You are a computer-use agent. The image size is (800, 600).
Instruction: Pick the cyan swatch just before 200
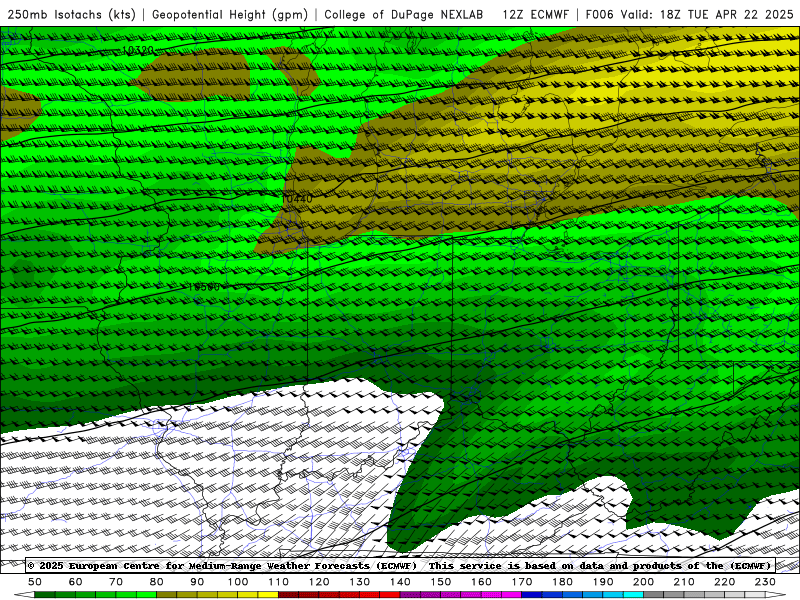634,596
